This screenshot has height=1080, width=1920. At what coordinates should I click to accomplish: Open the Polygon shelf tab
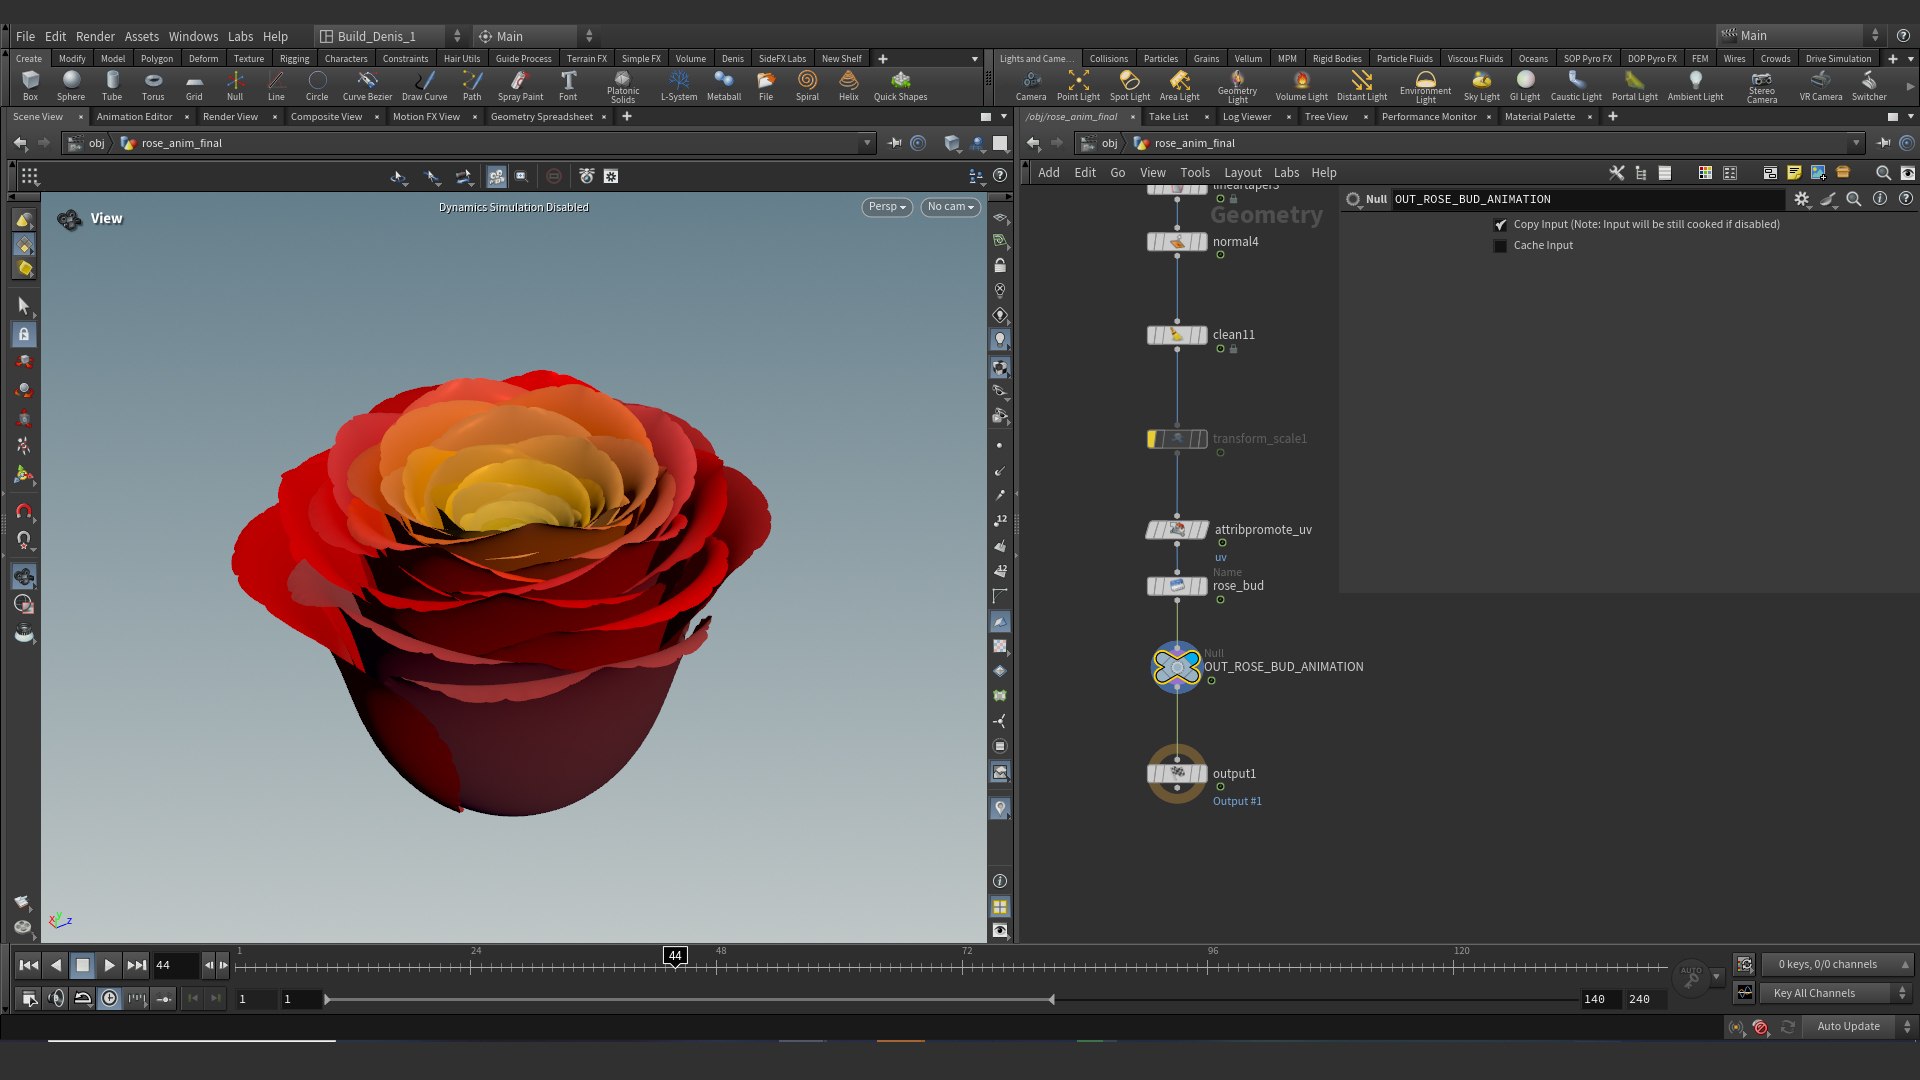point(156,59)
